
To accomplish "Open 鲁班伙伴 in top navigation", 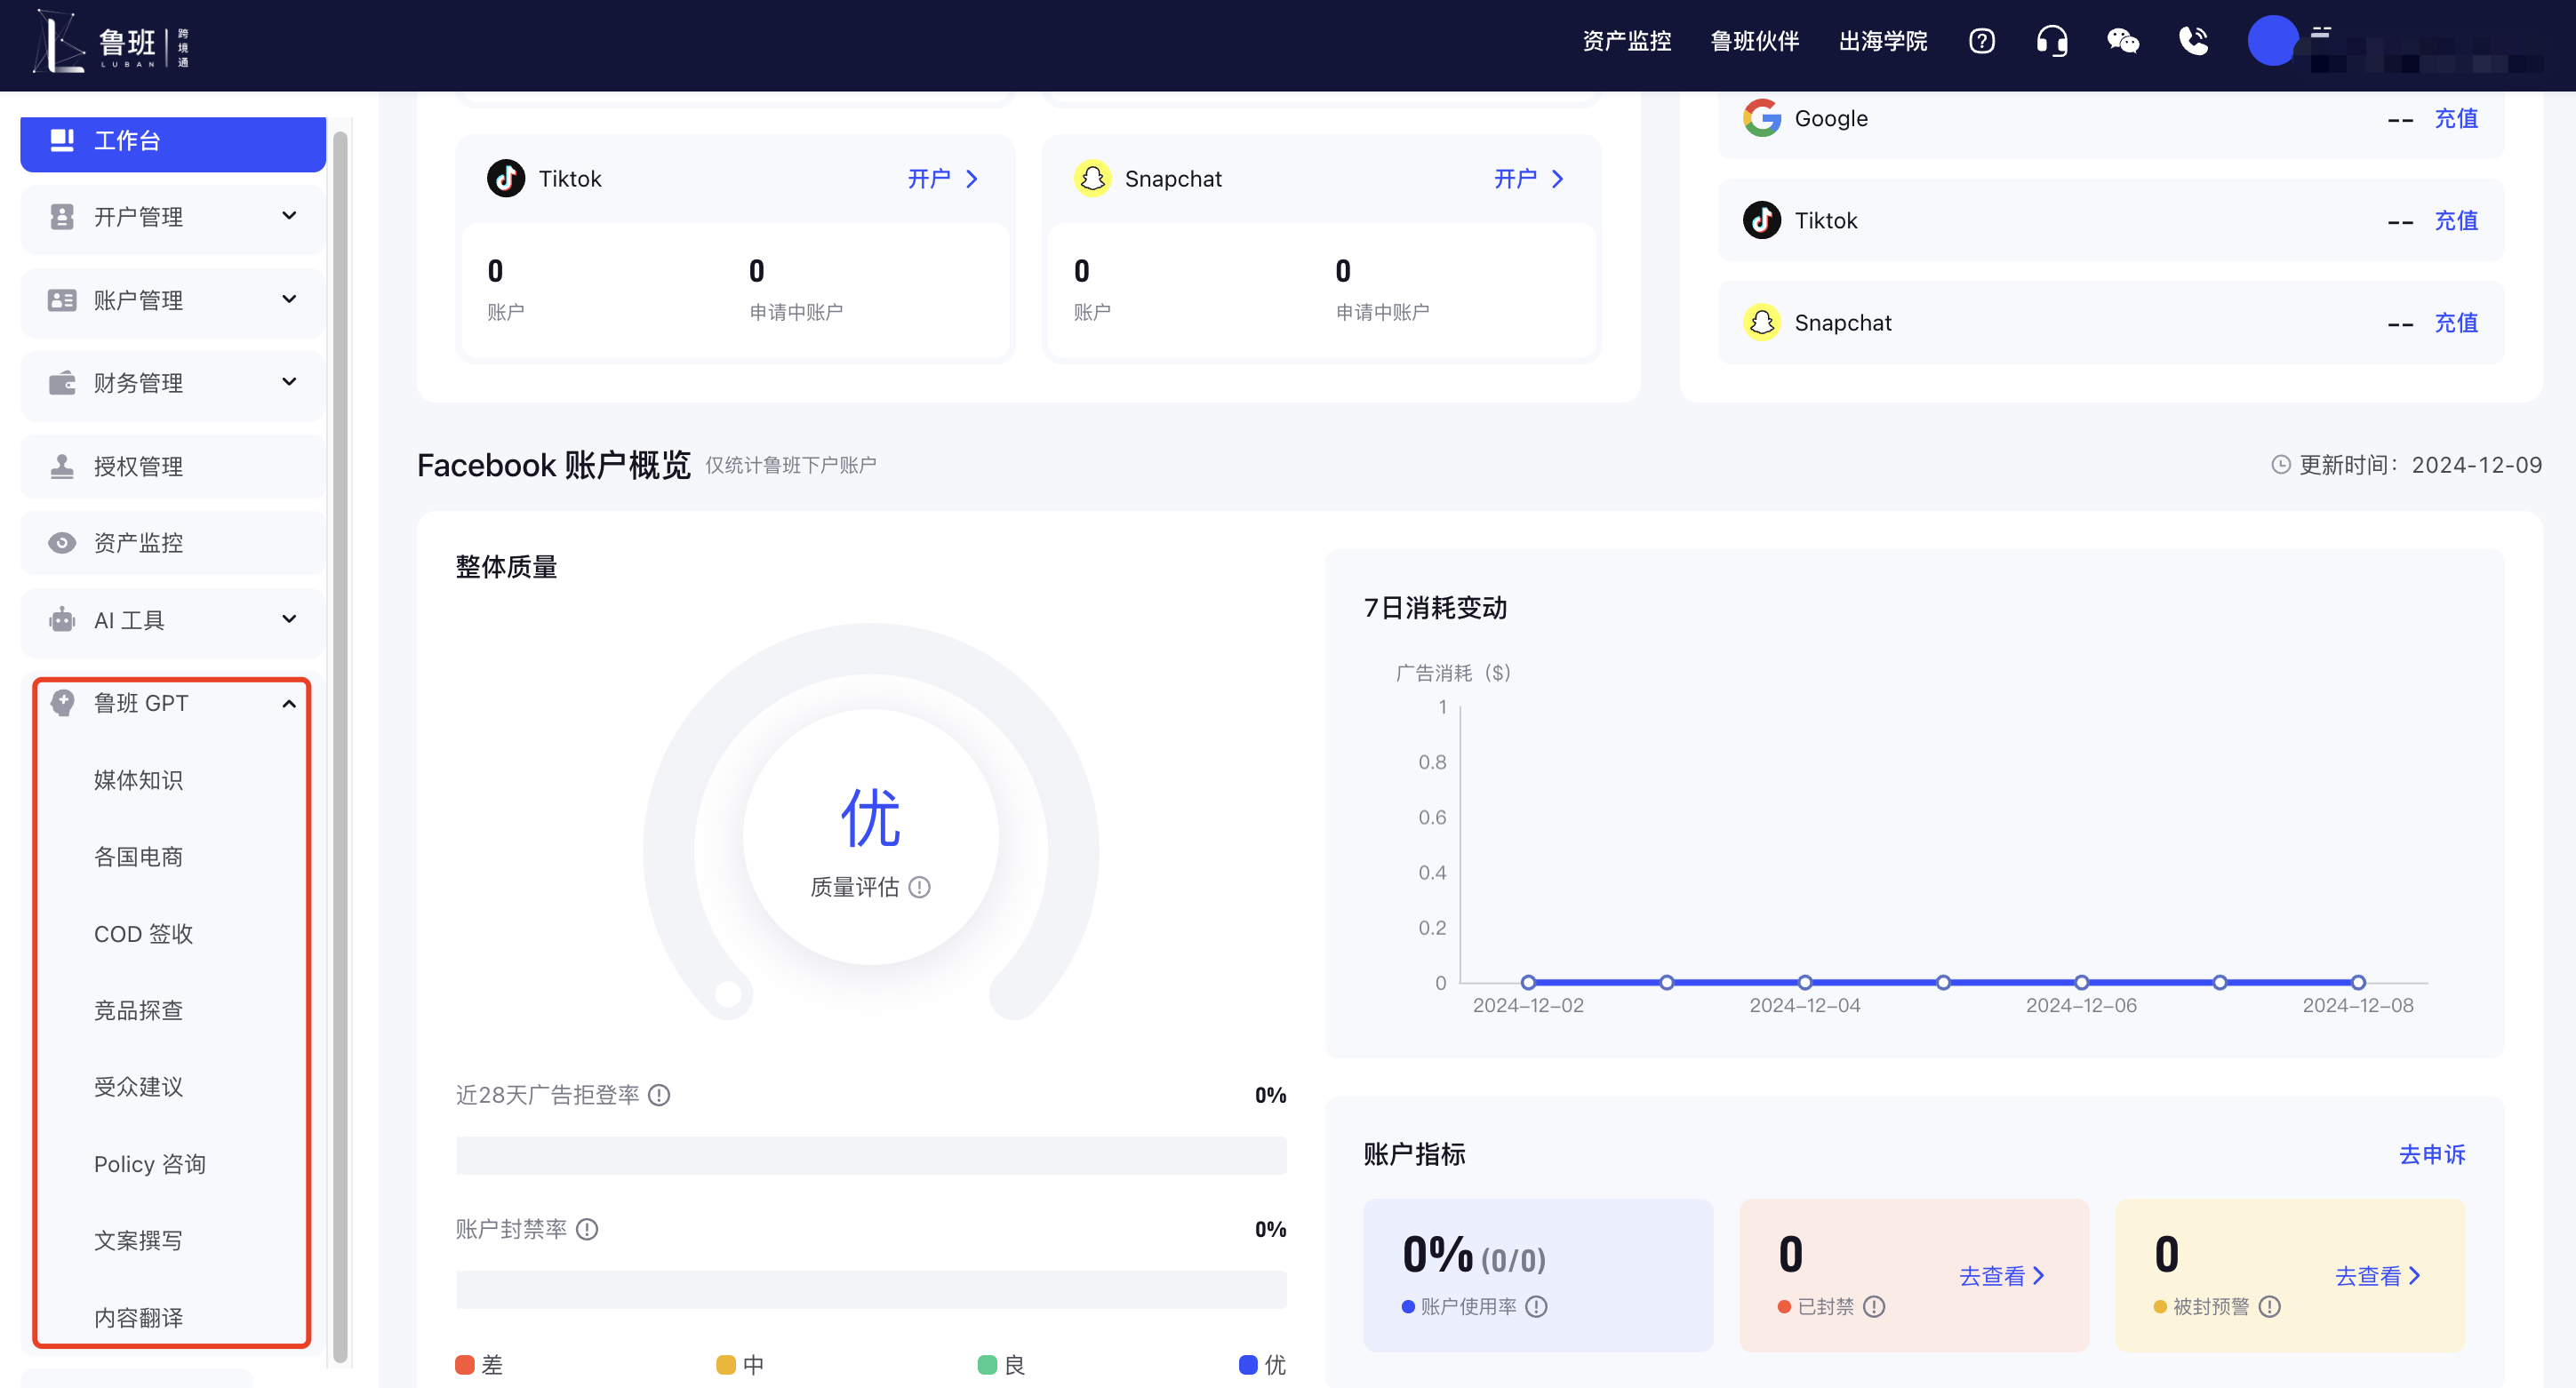I will [x=1755, y=41].
